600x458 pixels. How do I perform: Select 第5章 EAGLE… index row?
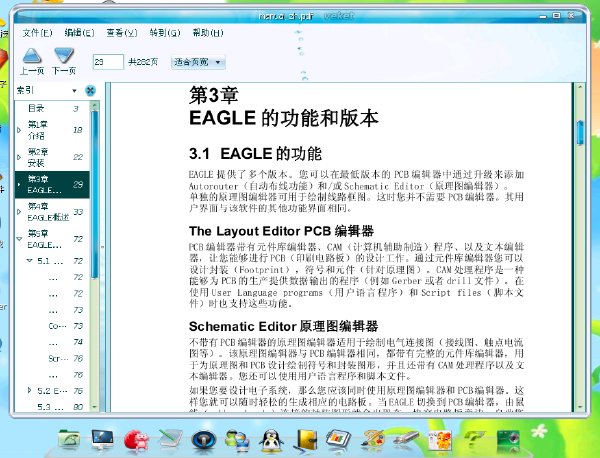click(52, 239)
